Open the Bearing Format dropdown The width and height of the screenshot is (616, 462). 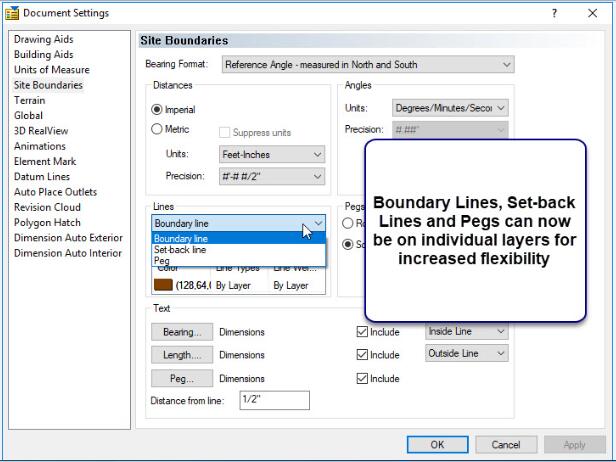(368, 65)
